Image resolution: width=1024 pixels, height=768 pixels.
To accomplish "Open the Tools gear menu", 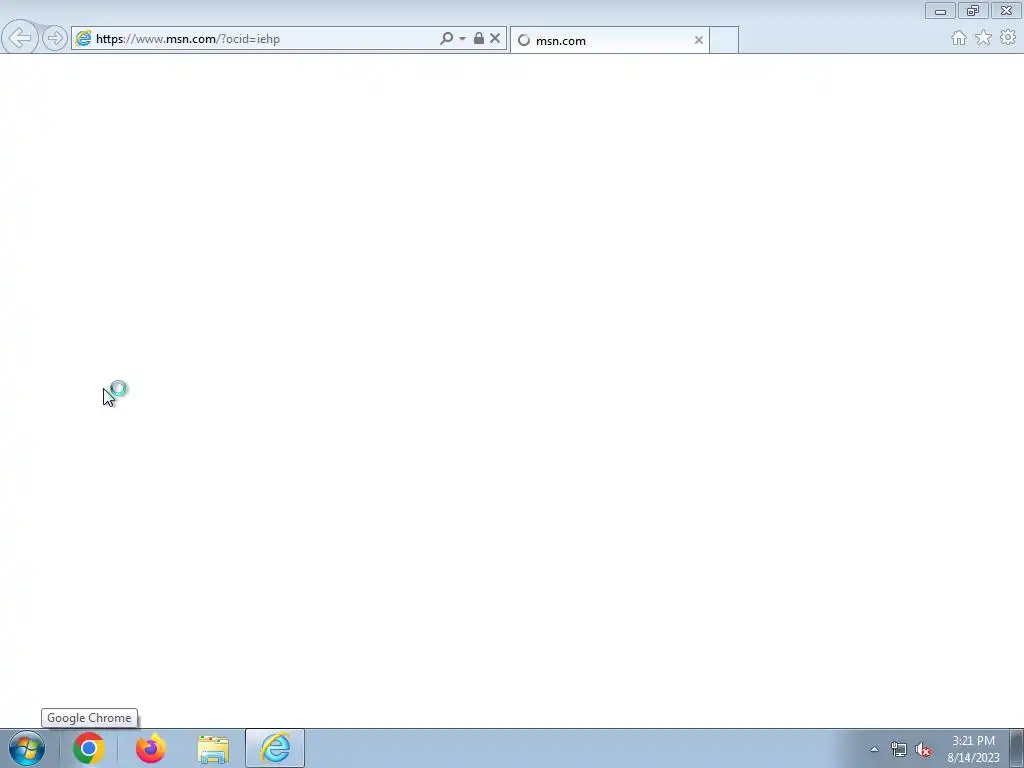I will [x=1008, y=38].
